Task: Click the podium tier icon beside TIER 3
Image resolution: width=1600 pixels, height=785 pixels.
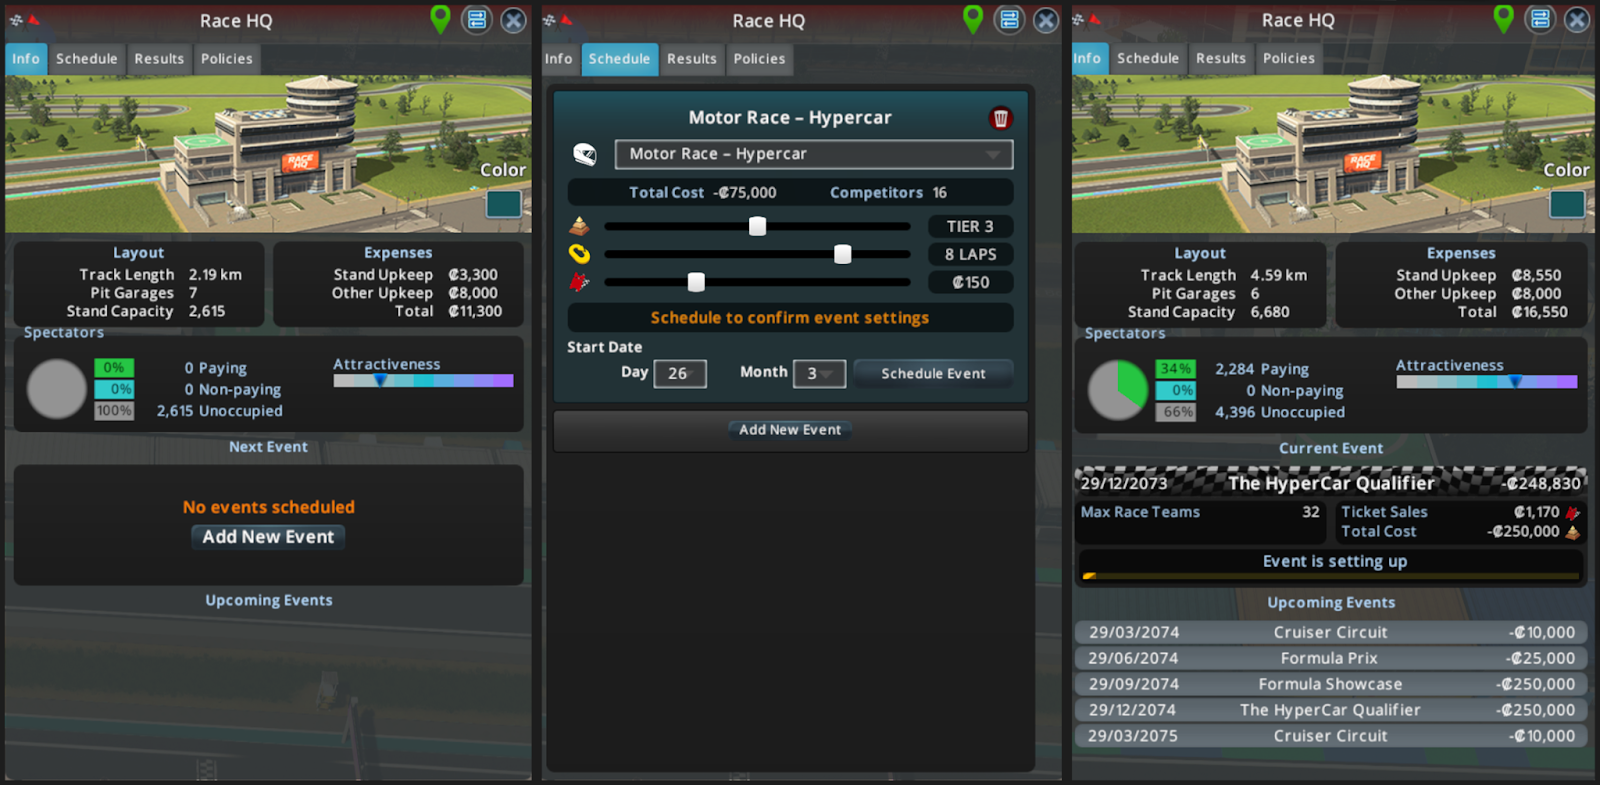Action: [x=580, y=226]
